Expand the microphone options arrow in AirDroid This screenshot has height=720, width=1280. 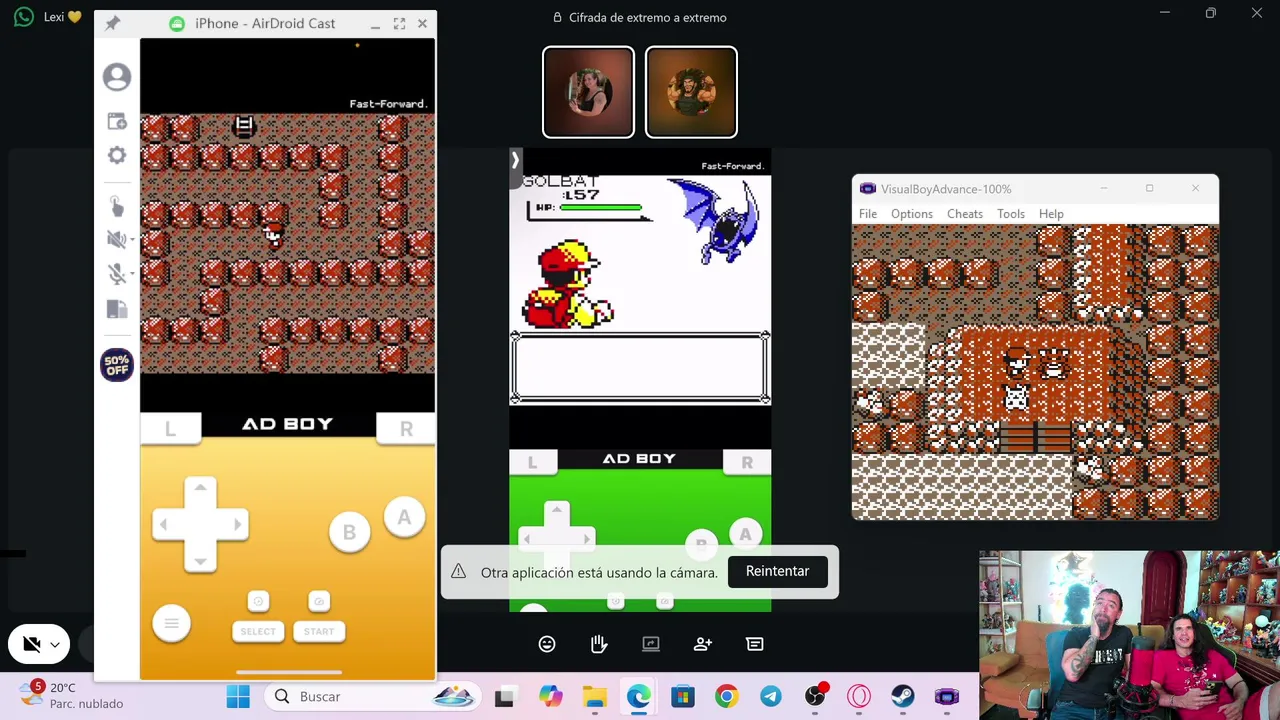pyautogui.click(x=131, y=274)
